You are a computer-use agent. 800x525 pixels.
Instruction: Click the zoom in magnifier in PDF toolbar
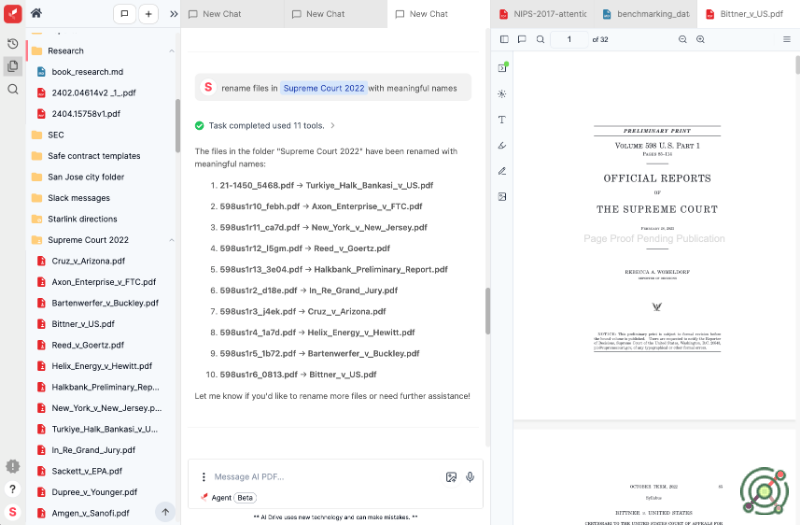[700, 39]
